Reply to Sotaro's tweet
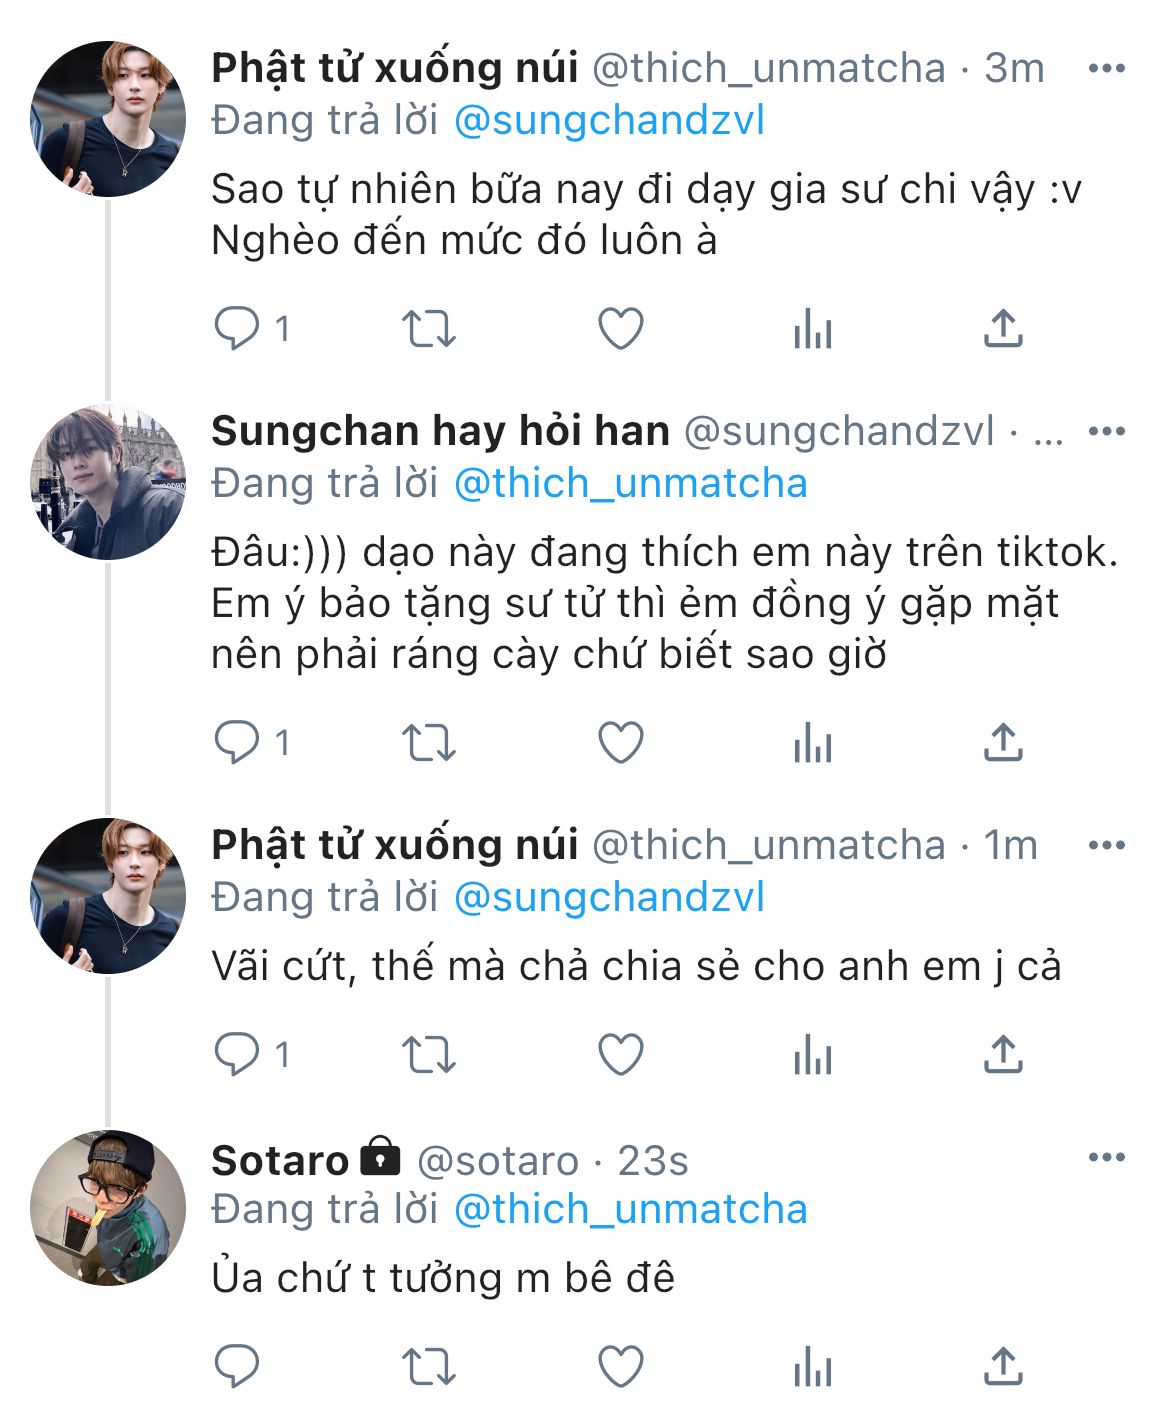This screenshot has height=1412, width=1170. pyautogui.click(x=237, y=1367)
